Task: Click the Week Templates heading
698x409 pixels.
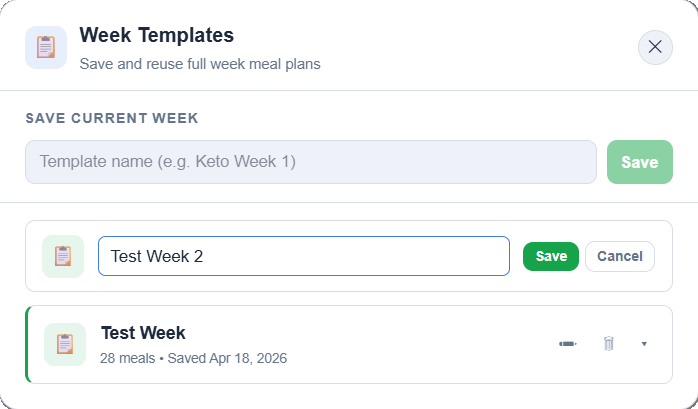Action: point(156,36)
